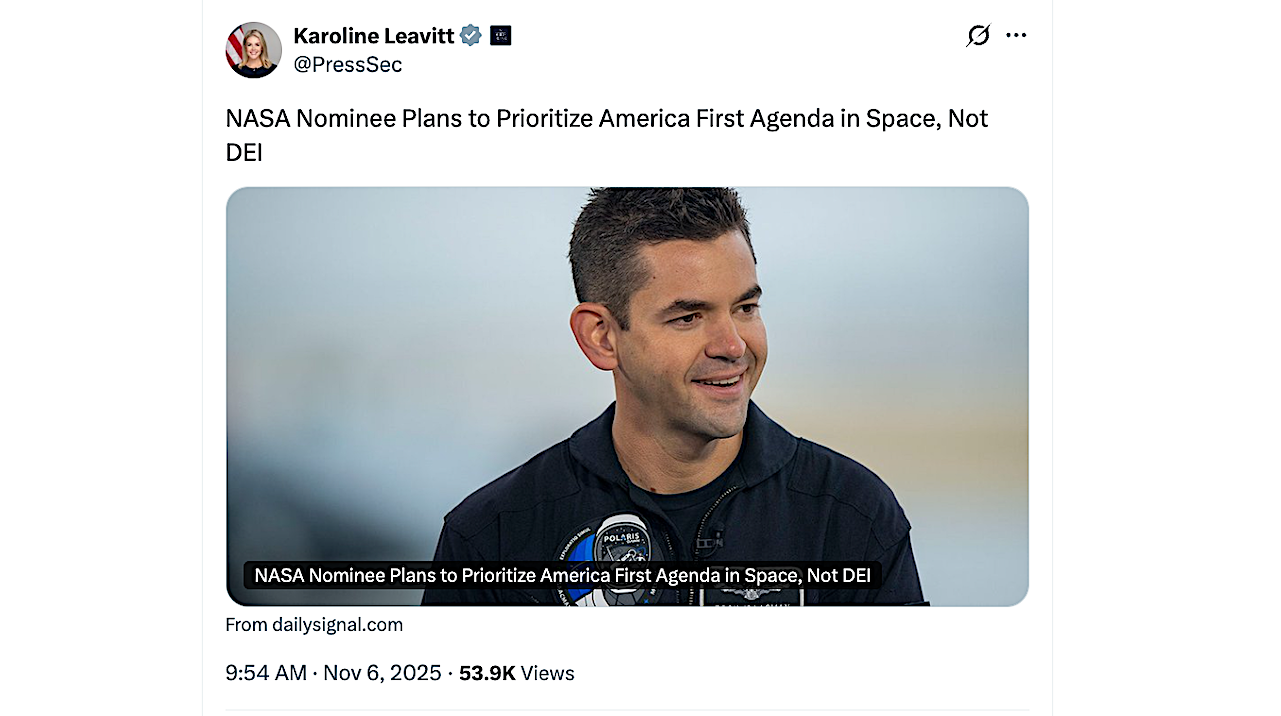Click the Polaris patch area of the preview photo
Image resolution: width=1281 pixels, height=716 pixels.
[619, 538]
